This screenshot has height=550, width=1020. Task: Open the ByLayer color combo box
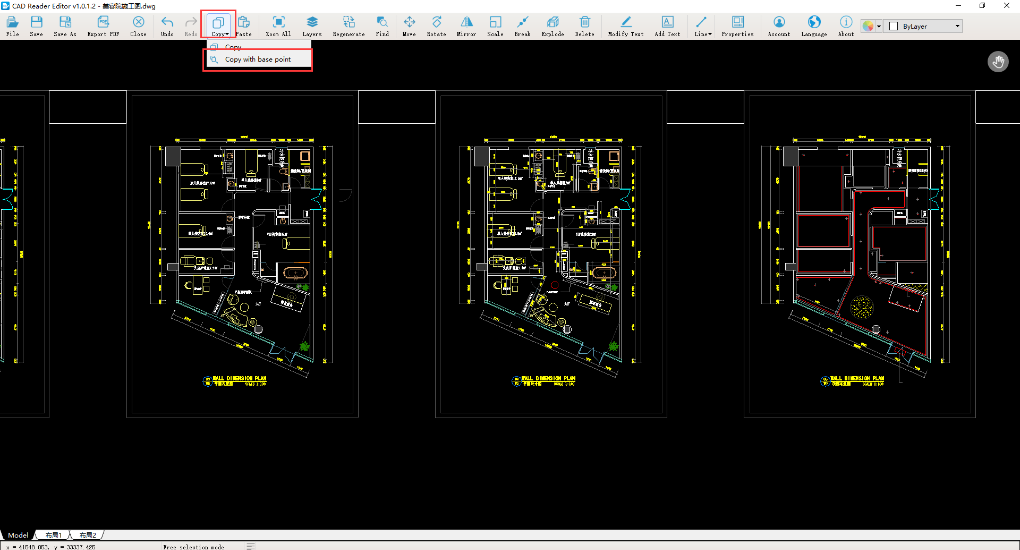(925, 26)
